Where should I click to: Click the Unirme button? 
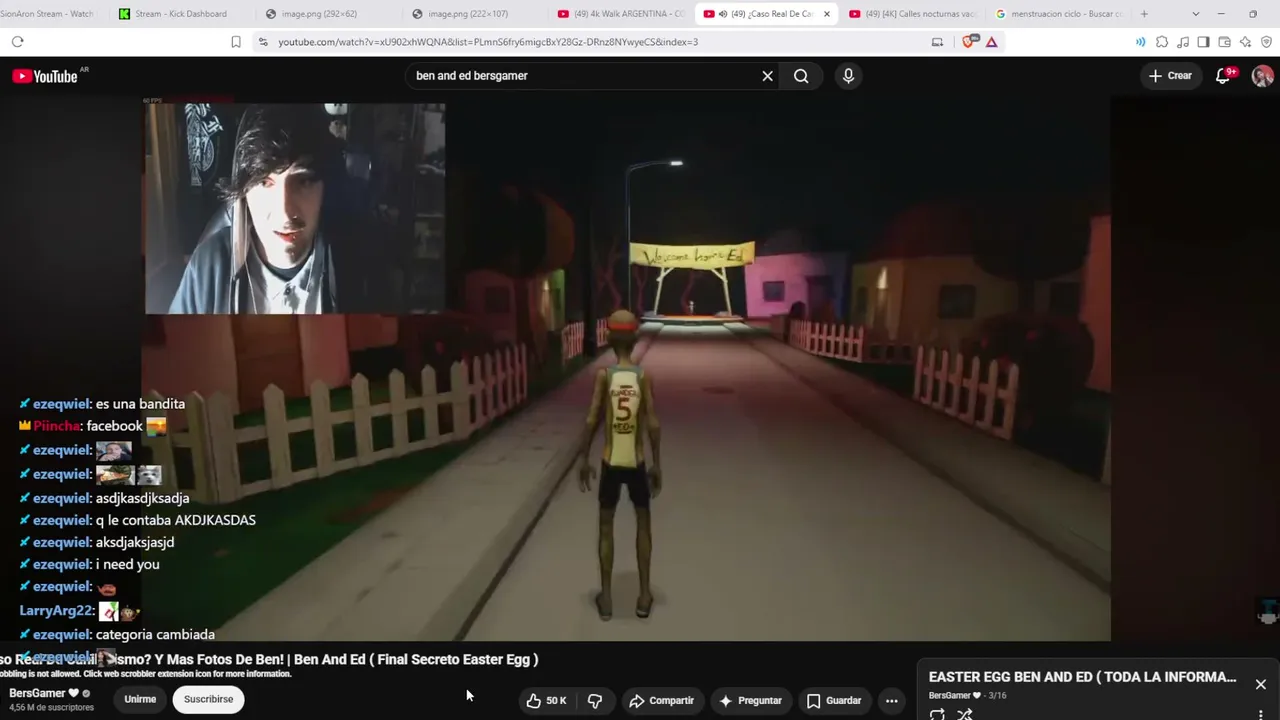[x=140, y=699]
